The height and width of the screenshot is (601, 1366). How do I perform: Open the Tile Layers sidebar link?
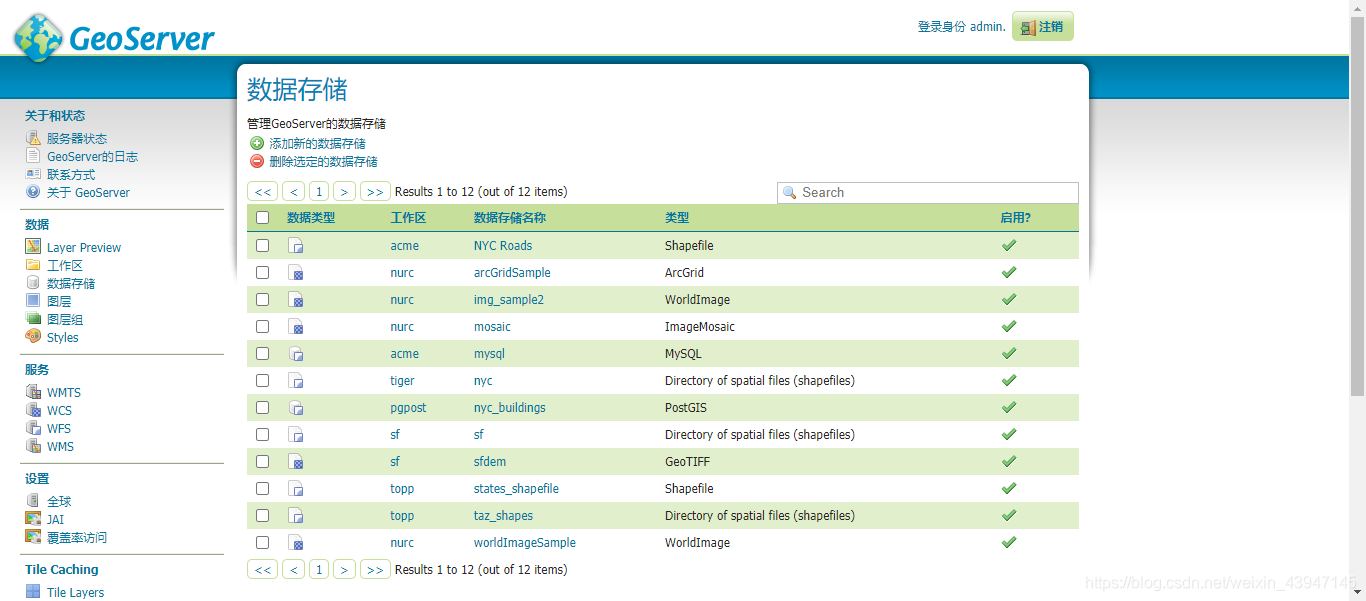click(x=75, y=593)
